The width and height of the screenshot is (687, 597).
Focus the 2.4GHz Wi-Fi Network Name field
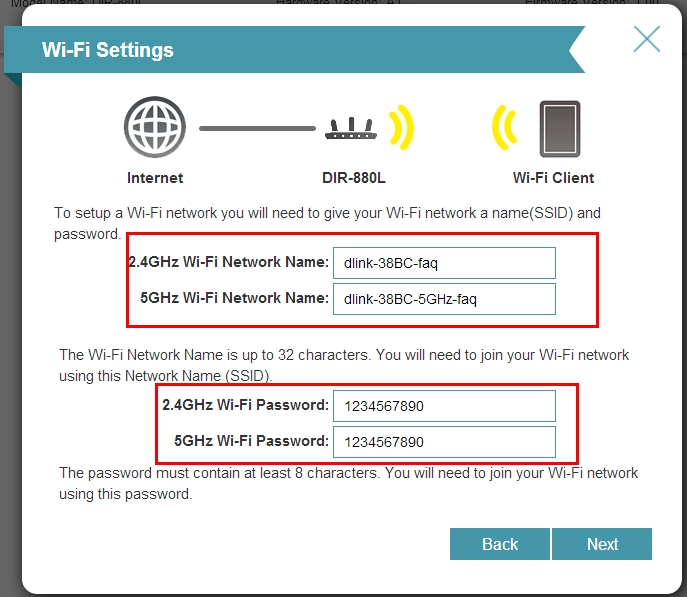click(x=443, y=263)
